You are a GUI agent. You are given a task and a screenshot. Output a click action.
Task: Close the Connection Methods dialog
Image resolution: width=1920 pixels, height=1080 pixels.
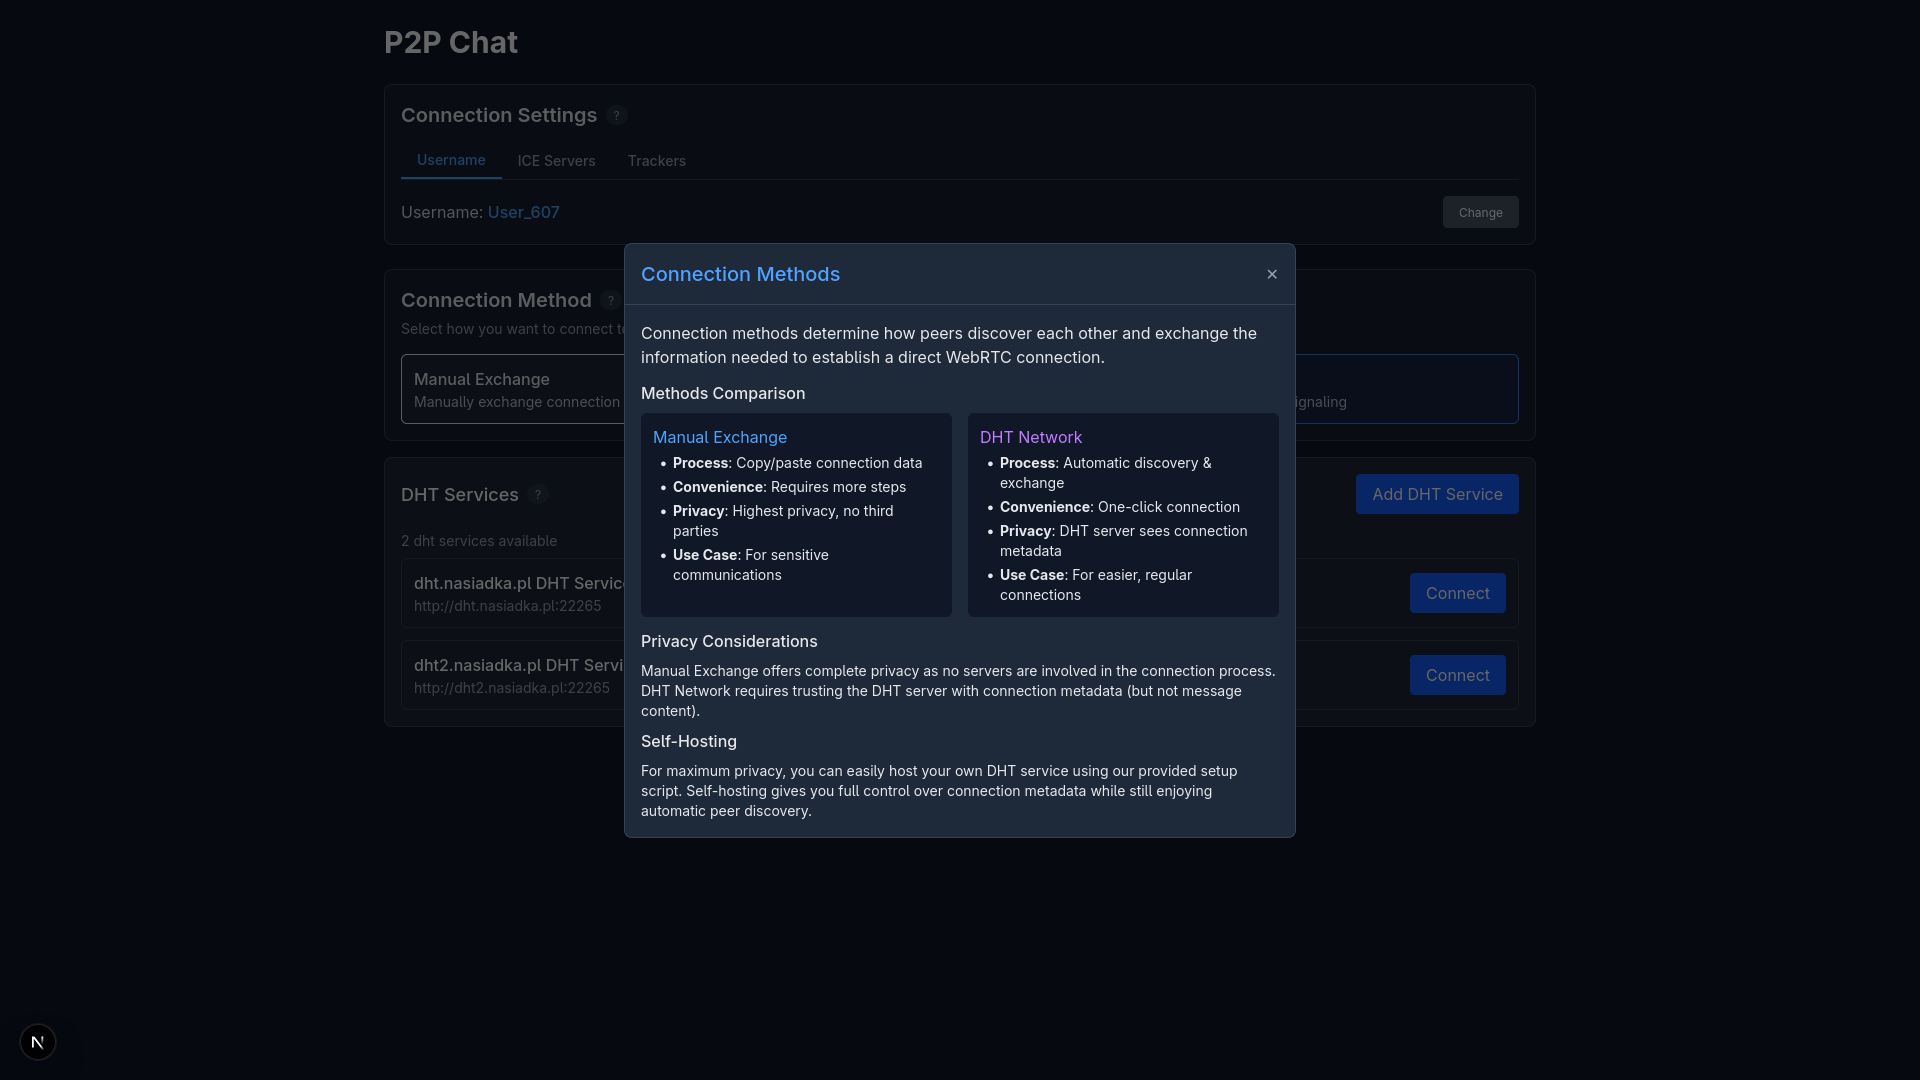[x=1272, y=274]
